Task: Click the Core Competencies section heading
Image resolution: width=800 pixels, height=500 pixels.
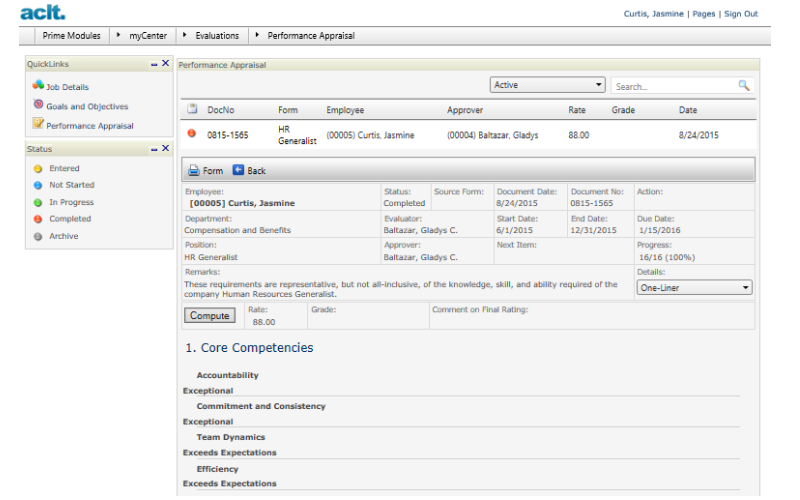Action: tap(249, 348)
